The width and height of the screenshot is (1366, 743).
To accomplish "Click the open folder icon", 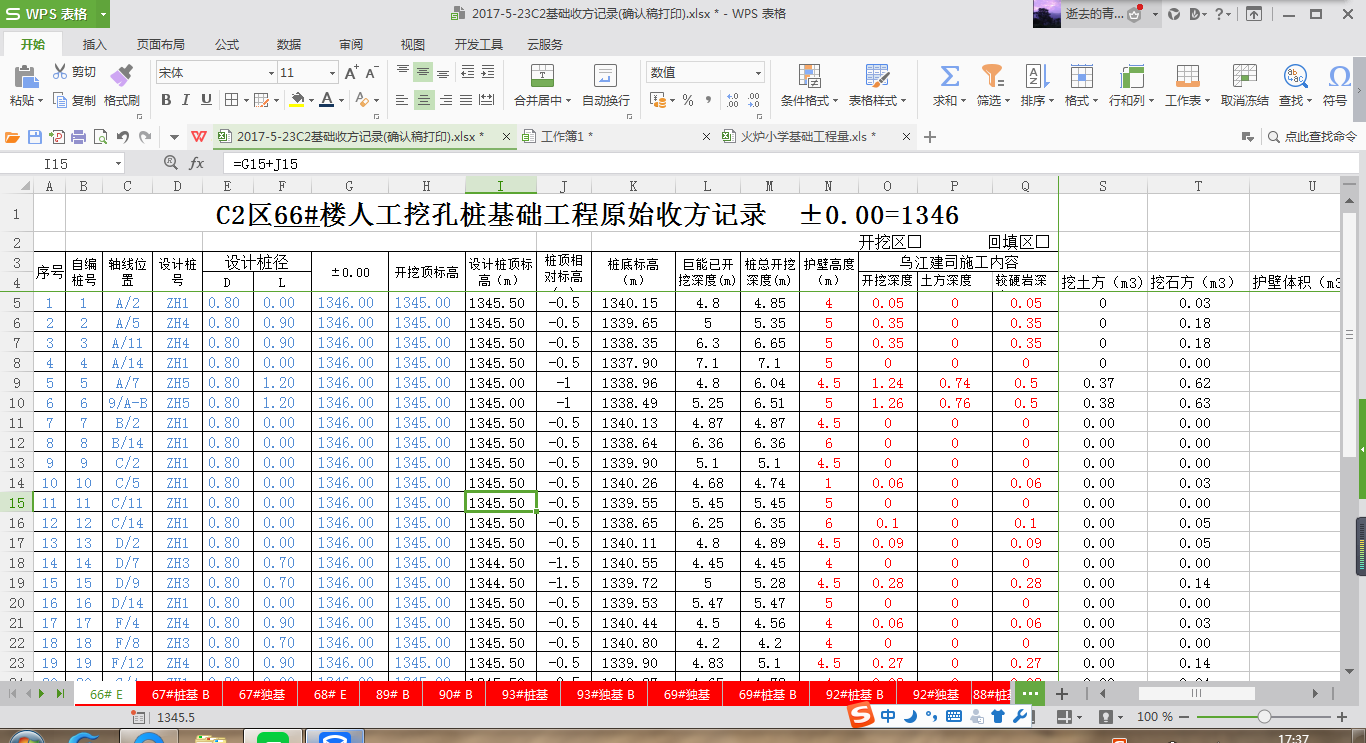I will click(12, 137).
